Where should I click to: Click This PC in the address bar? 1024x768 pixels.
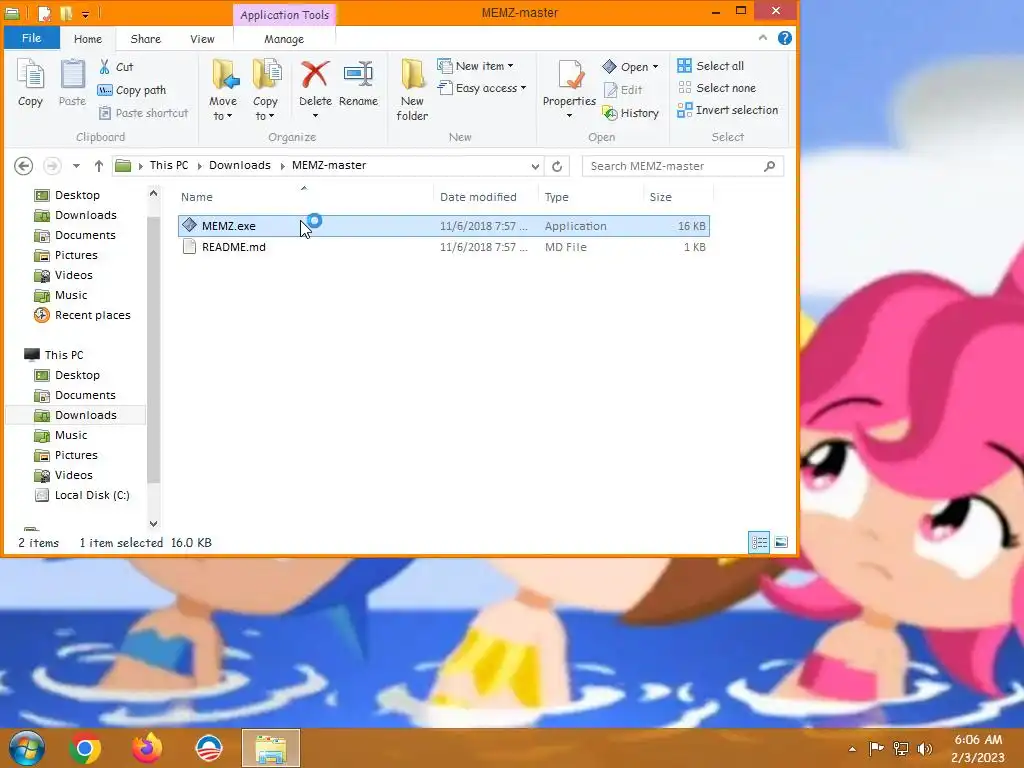(x=168, y=165)
